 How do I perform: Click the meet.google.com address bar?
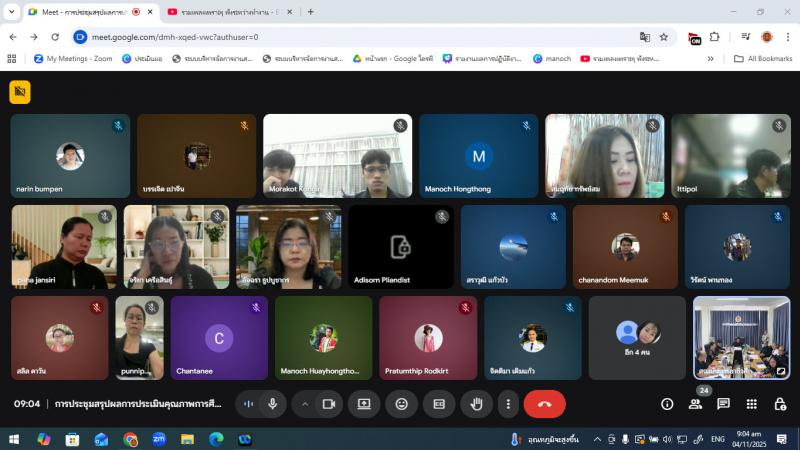point(350,37)
